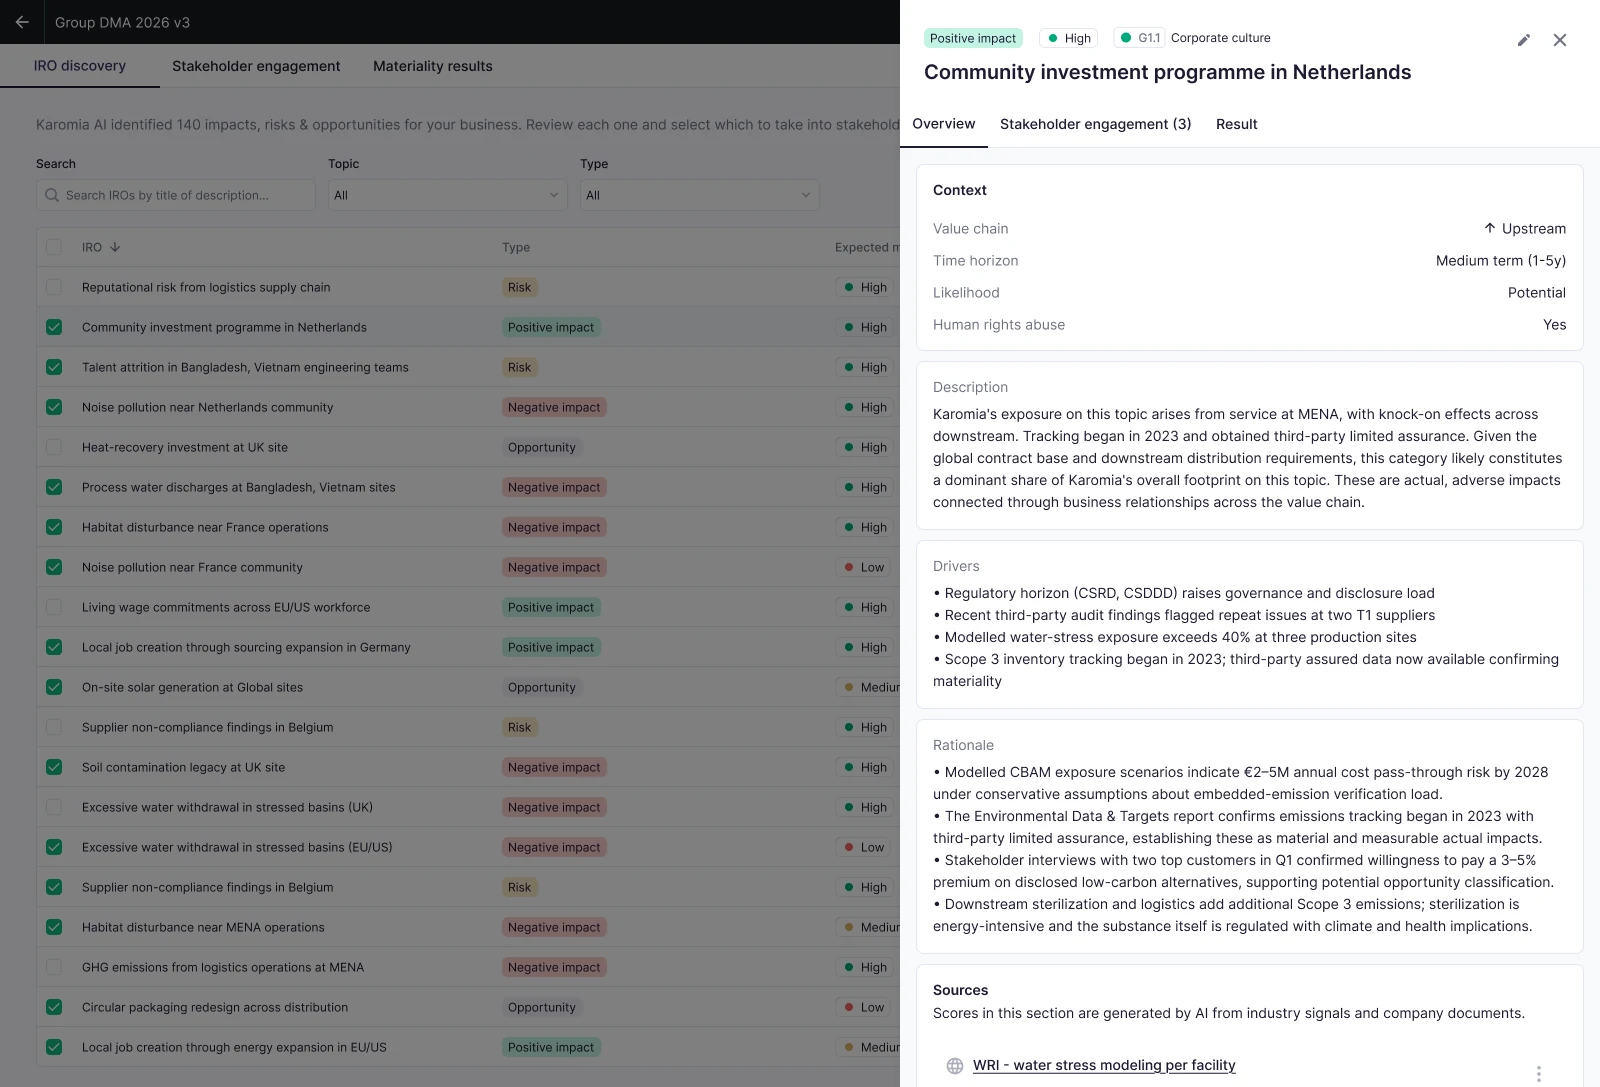1600x1087 pixels.
Task: Open the Type filter dropdown
Action: click(700, 195)
